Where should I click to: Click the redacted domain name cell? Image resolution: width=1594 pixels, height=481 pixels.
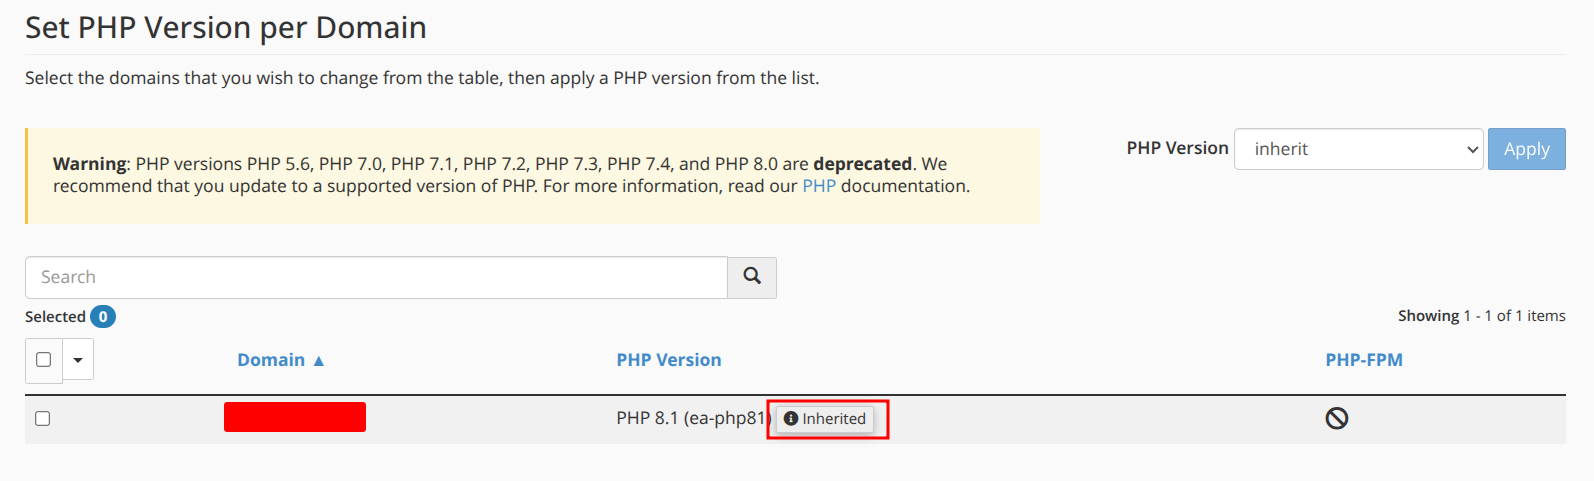295,417
